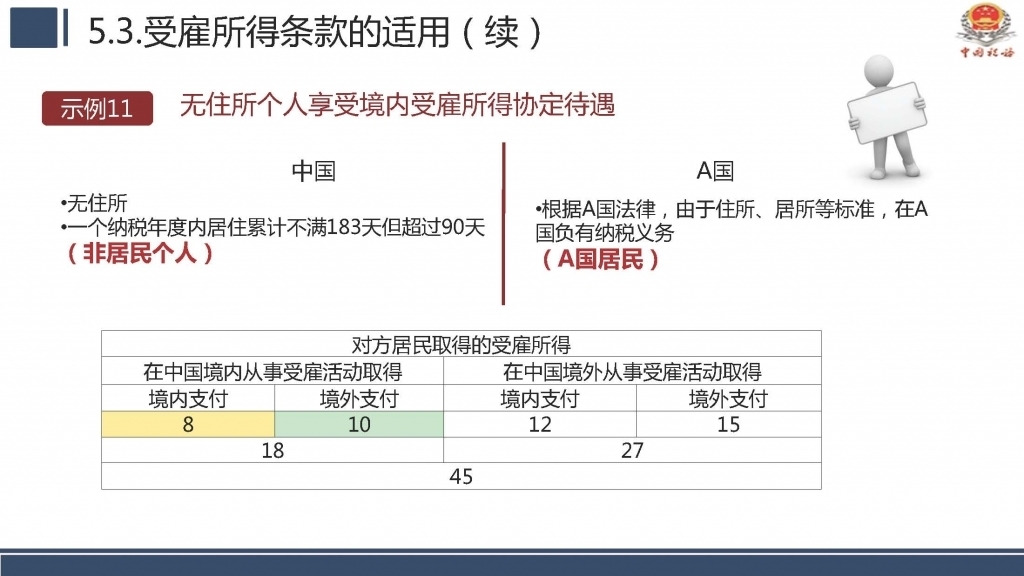Click the red text （非居民个人）
Screen dimensions: 1024x576
[140, 253]
